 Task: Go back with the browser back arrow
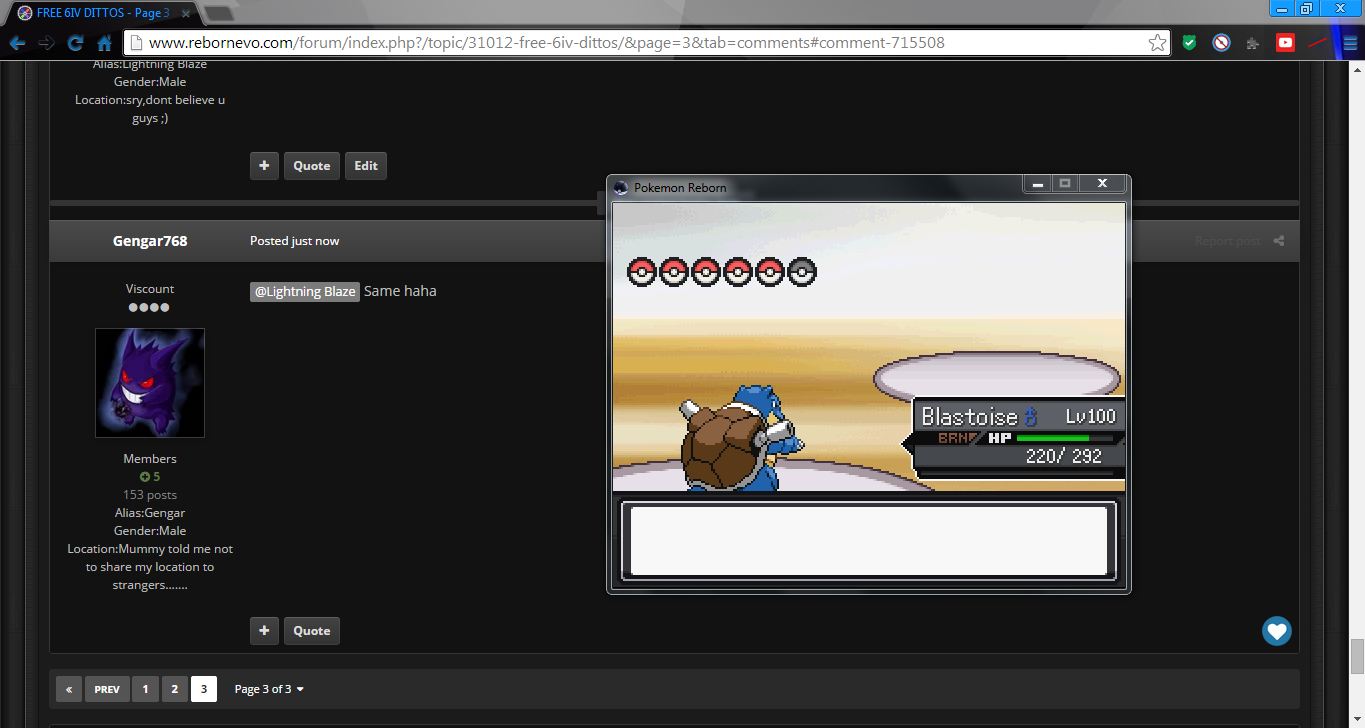tap(17, 43)
